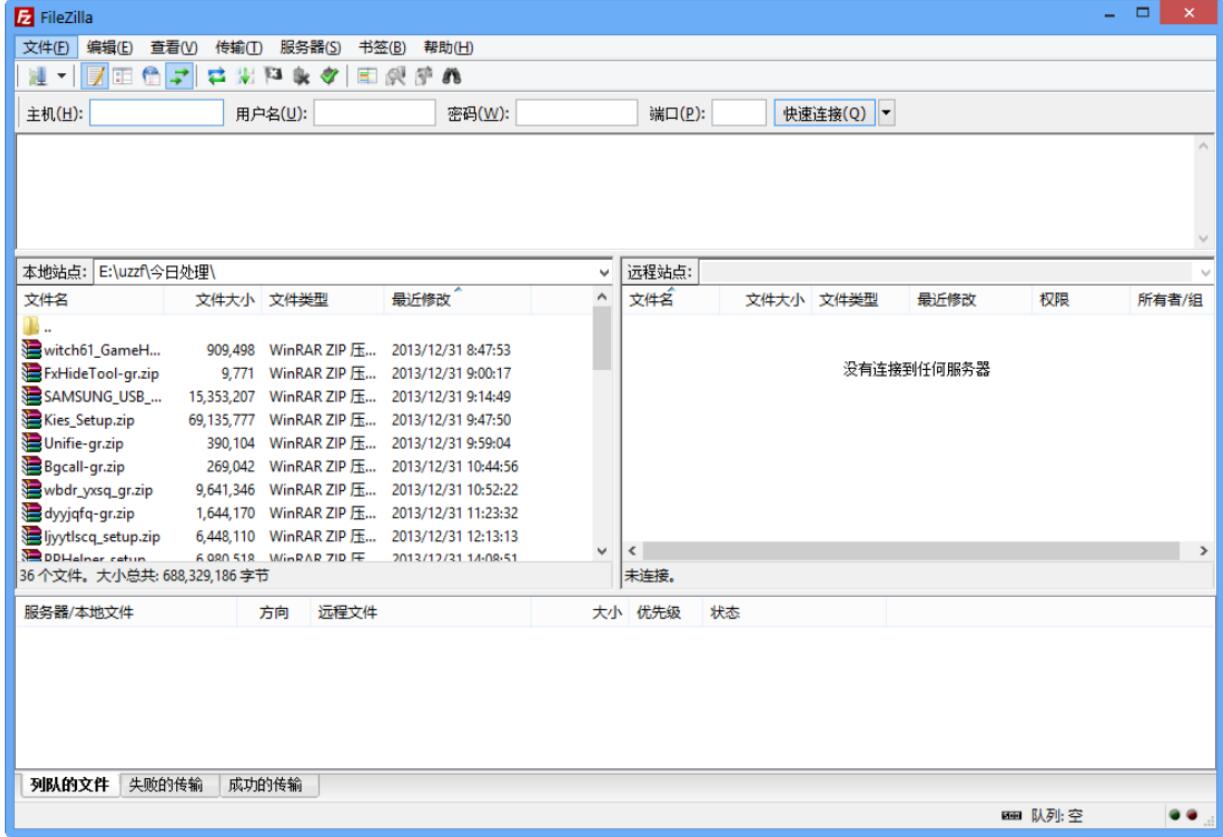Toggle the message log display icon
Image resolution: width=1223 pixels, height=837 pixels.
[x=95, y=76]
